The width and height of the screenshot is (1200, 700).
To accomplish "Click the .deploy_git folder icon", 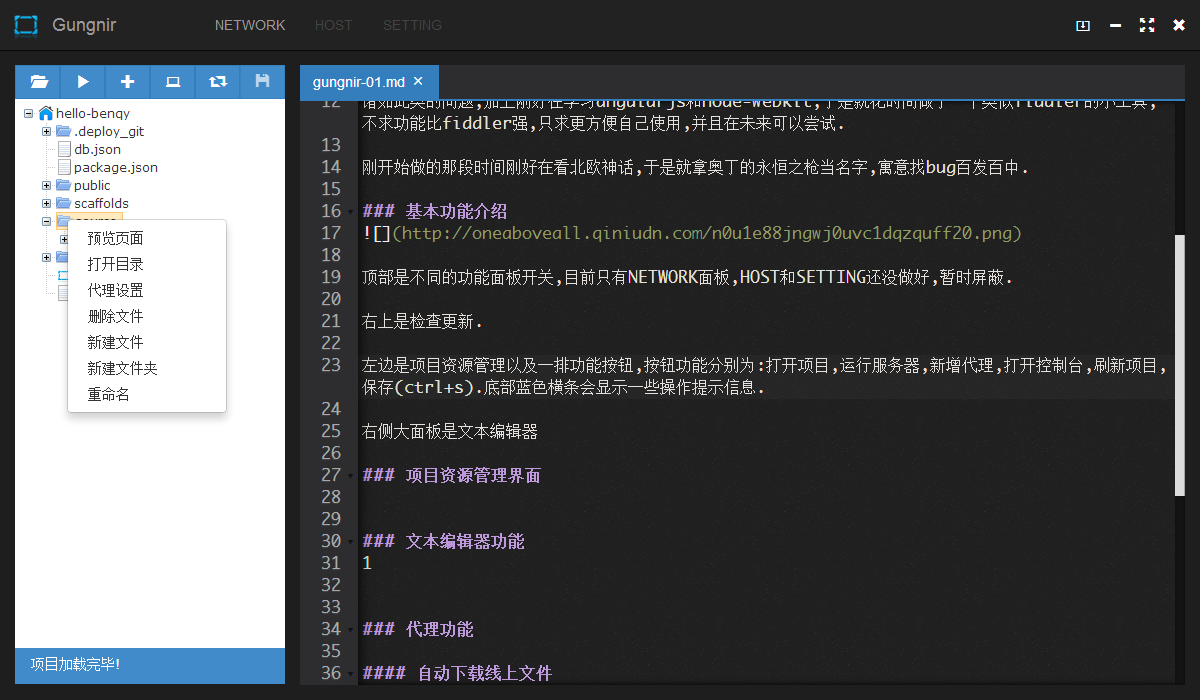I will 64,131.
